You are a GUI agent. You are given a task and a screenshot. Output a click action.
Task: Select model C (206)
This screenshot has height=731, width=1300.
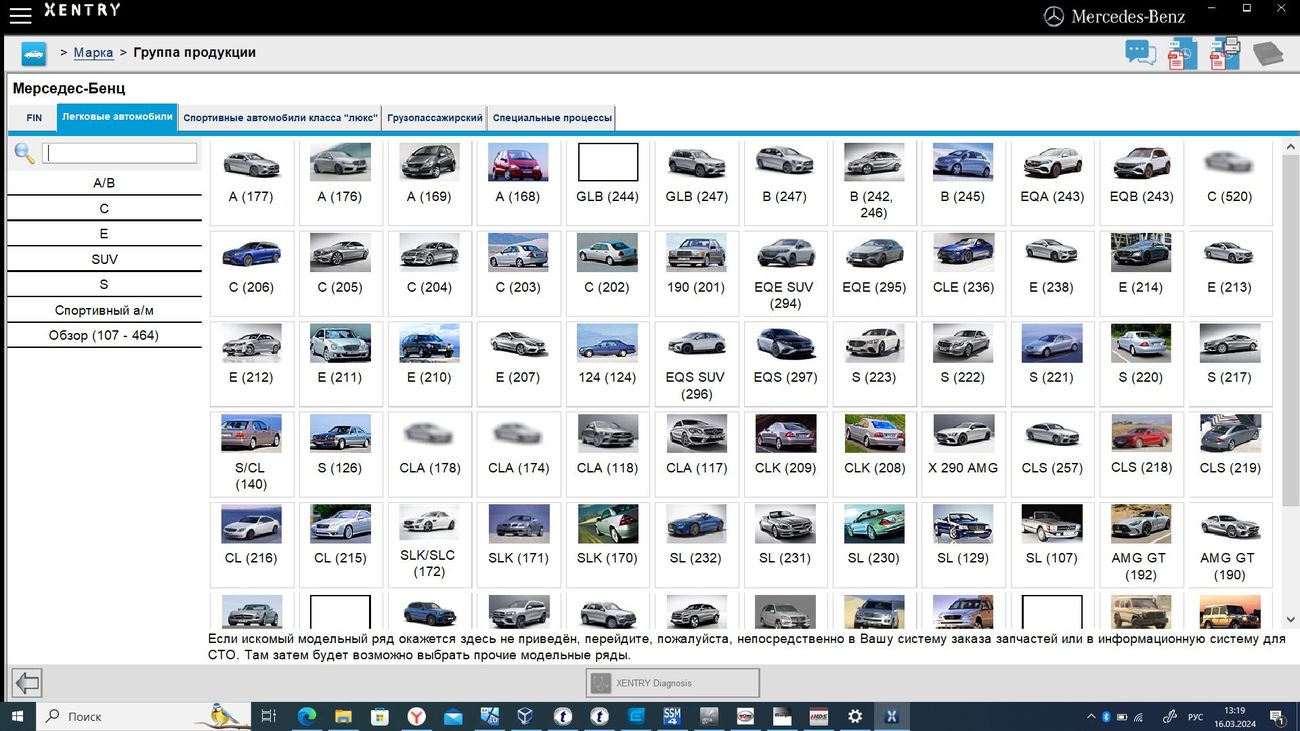[251, 272]
